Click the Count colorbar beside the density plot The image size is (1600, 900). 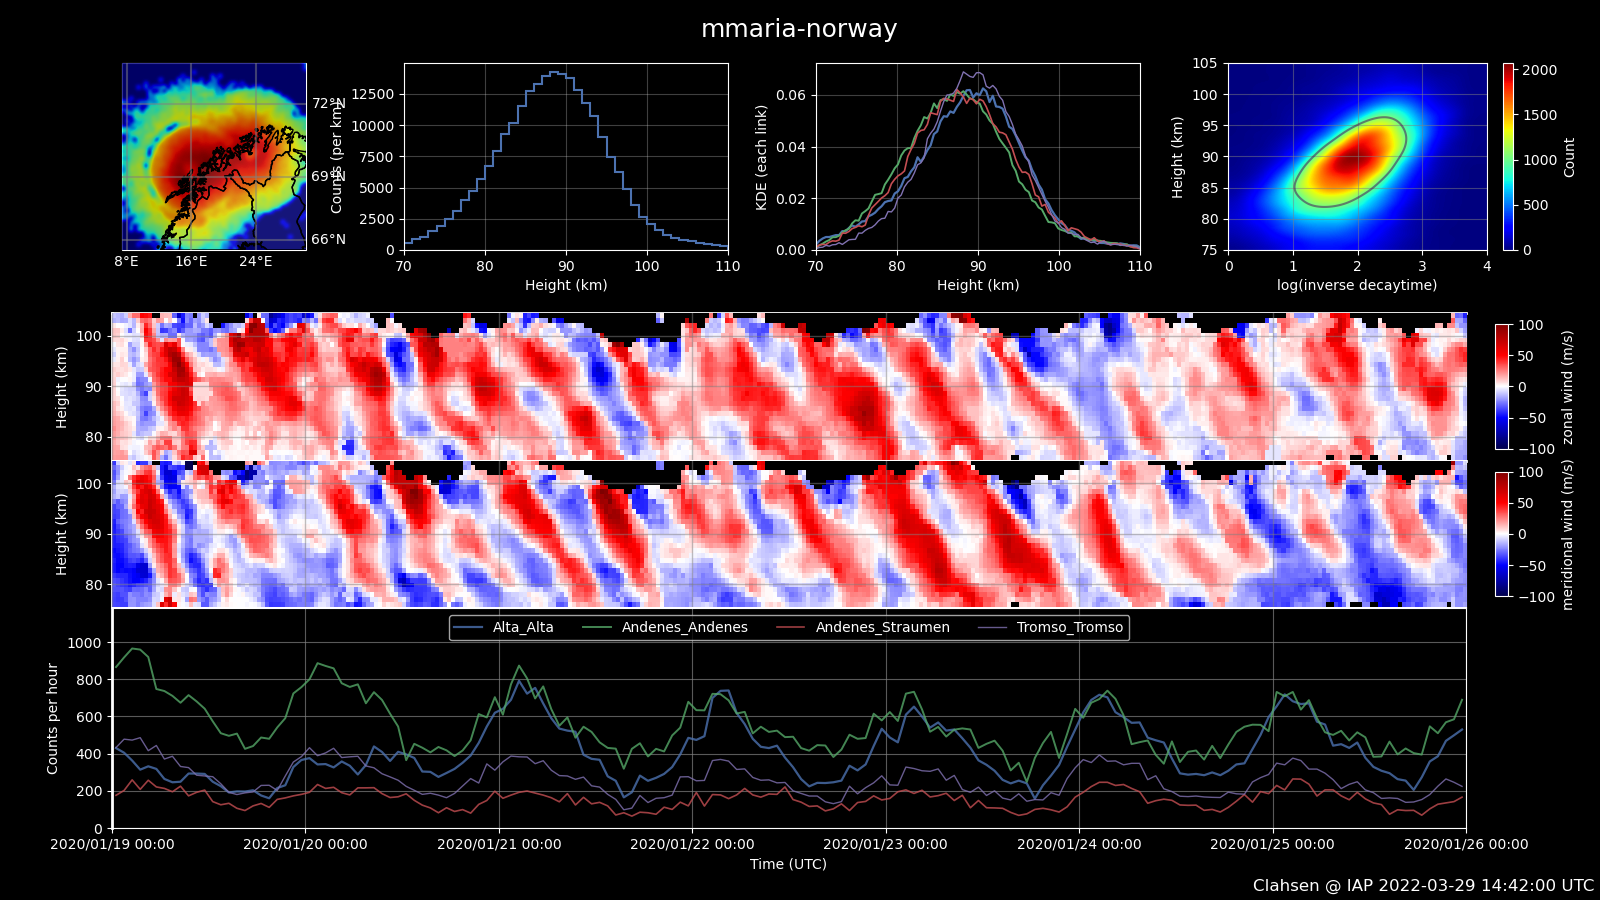[1508, 157]
